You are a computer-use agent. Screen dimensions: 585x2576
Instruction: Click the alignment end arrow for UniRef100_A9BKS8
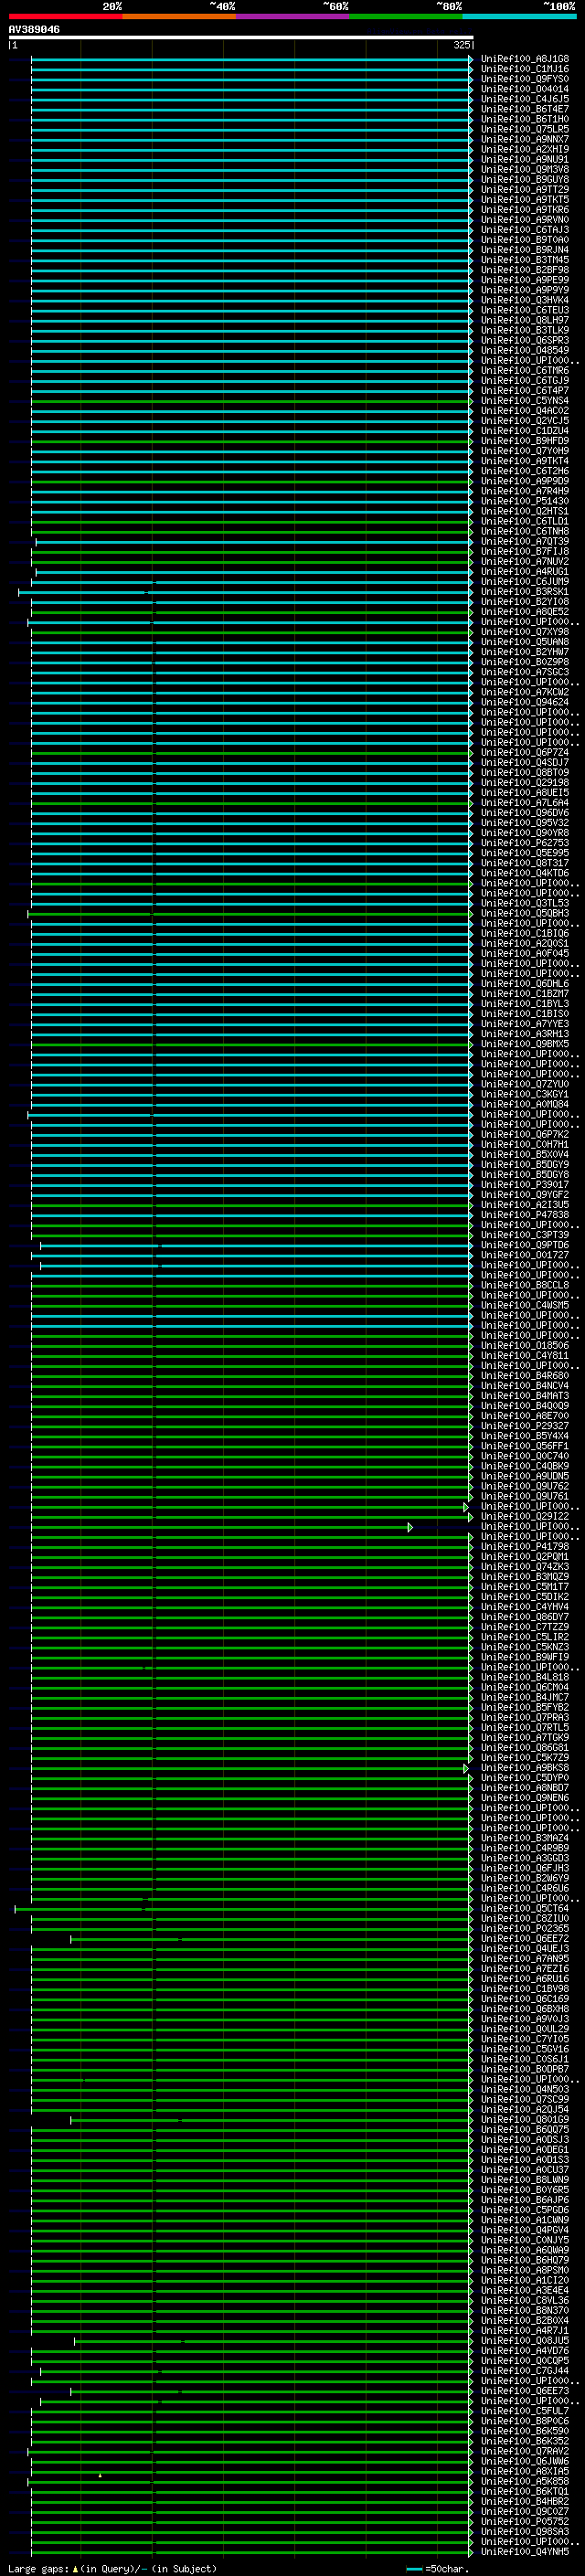point(466,1768)
